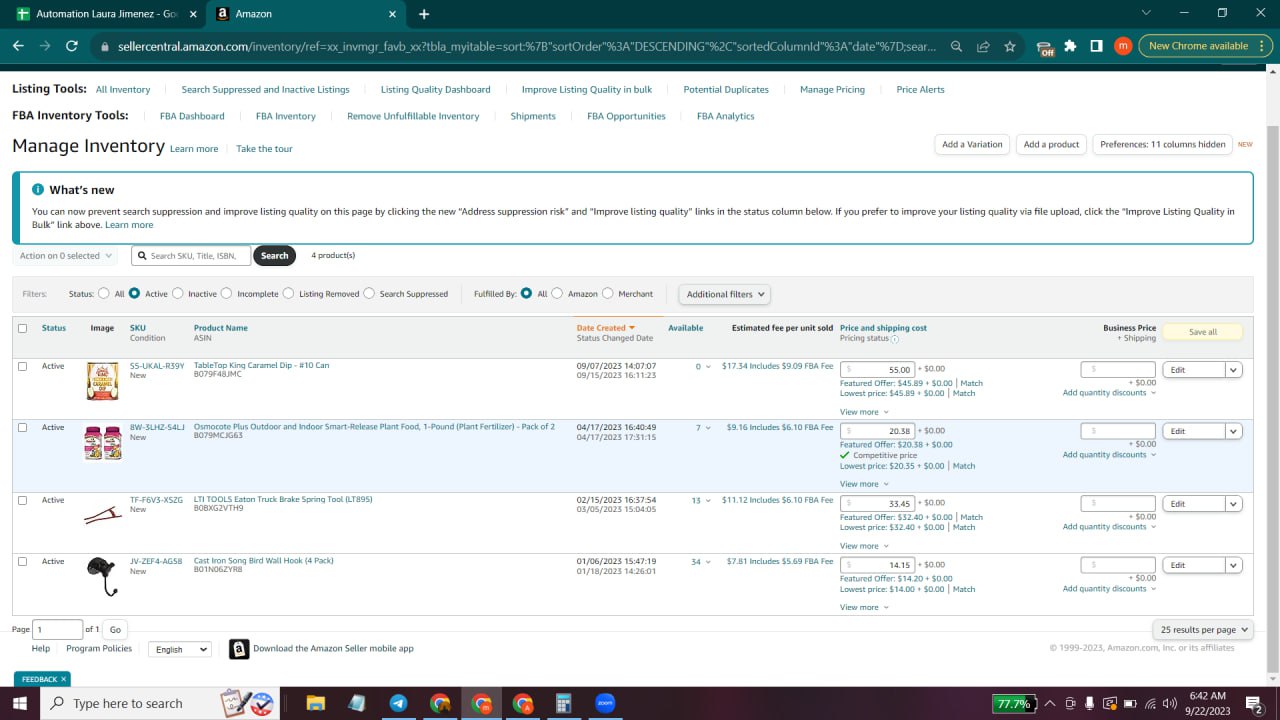Select 'Merchant' fulfilled-by radio button
This screenshot has height=720, width=1280.
608,294
